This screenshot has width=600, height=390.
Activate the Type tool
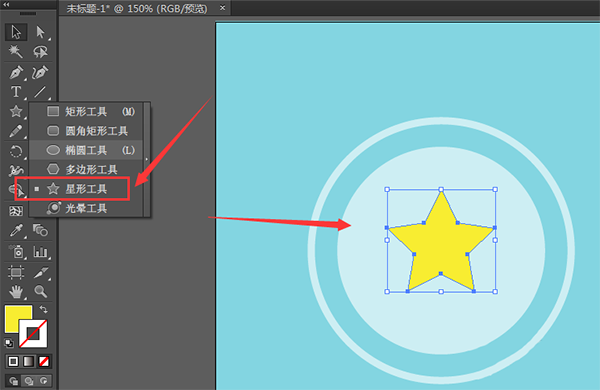(16, 92)
